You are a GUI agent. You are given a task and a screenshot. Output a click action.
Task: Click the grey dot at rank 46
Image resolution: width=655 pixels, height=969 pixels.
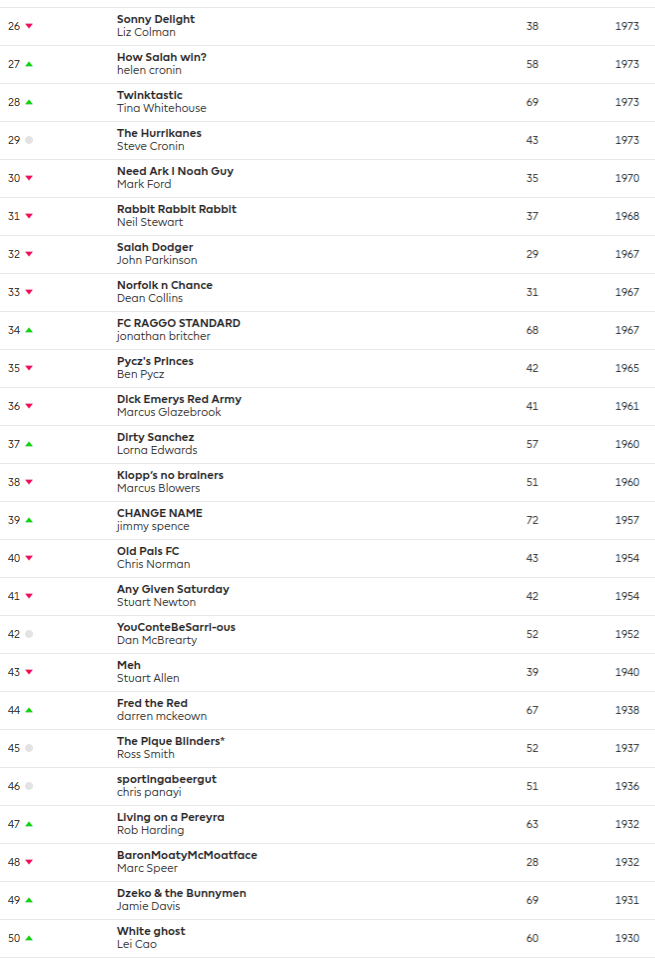tap(29, 786)
